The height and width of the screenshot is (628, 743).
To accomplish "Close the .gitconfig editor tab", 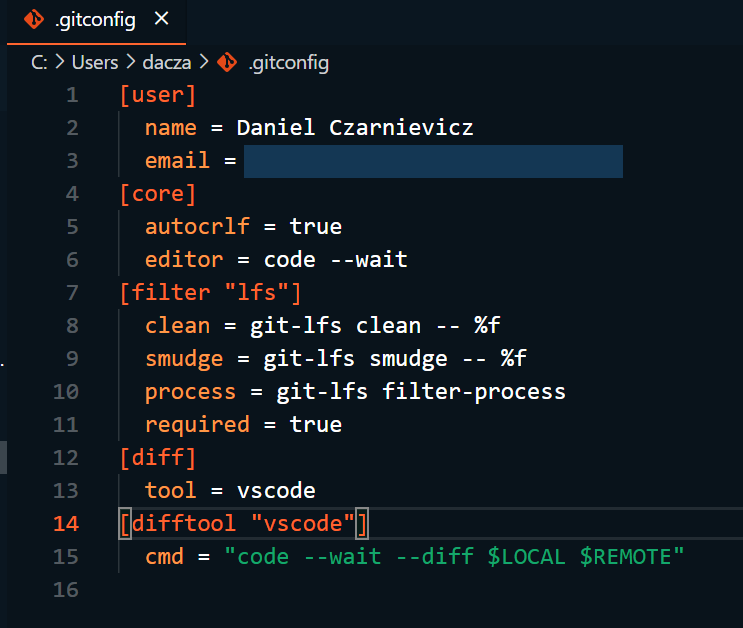I will (x=162, y=19).
